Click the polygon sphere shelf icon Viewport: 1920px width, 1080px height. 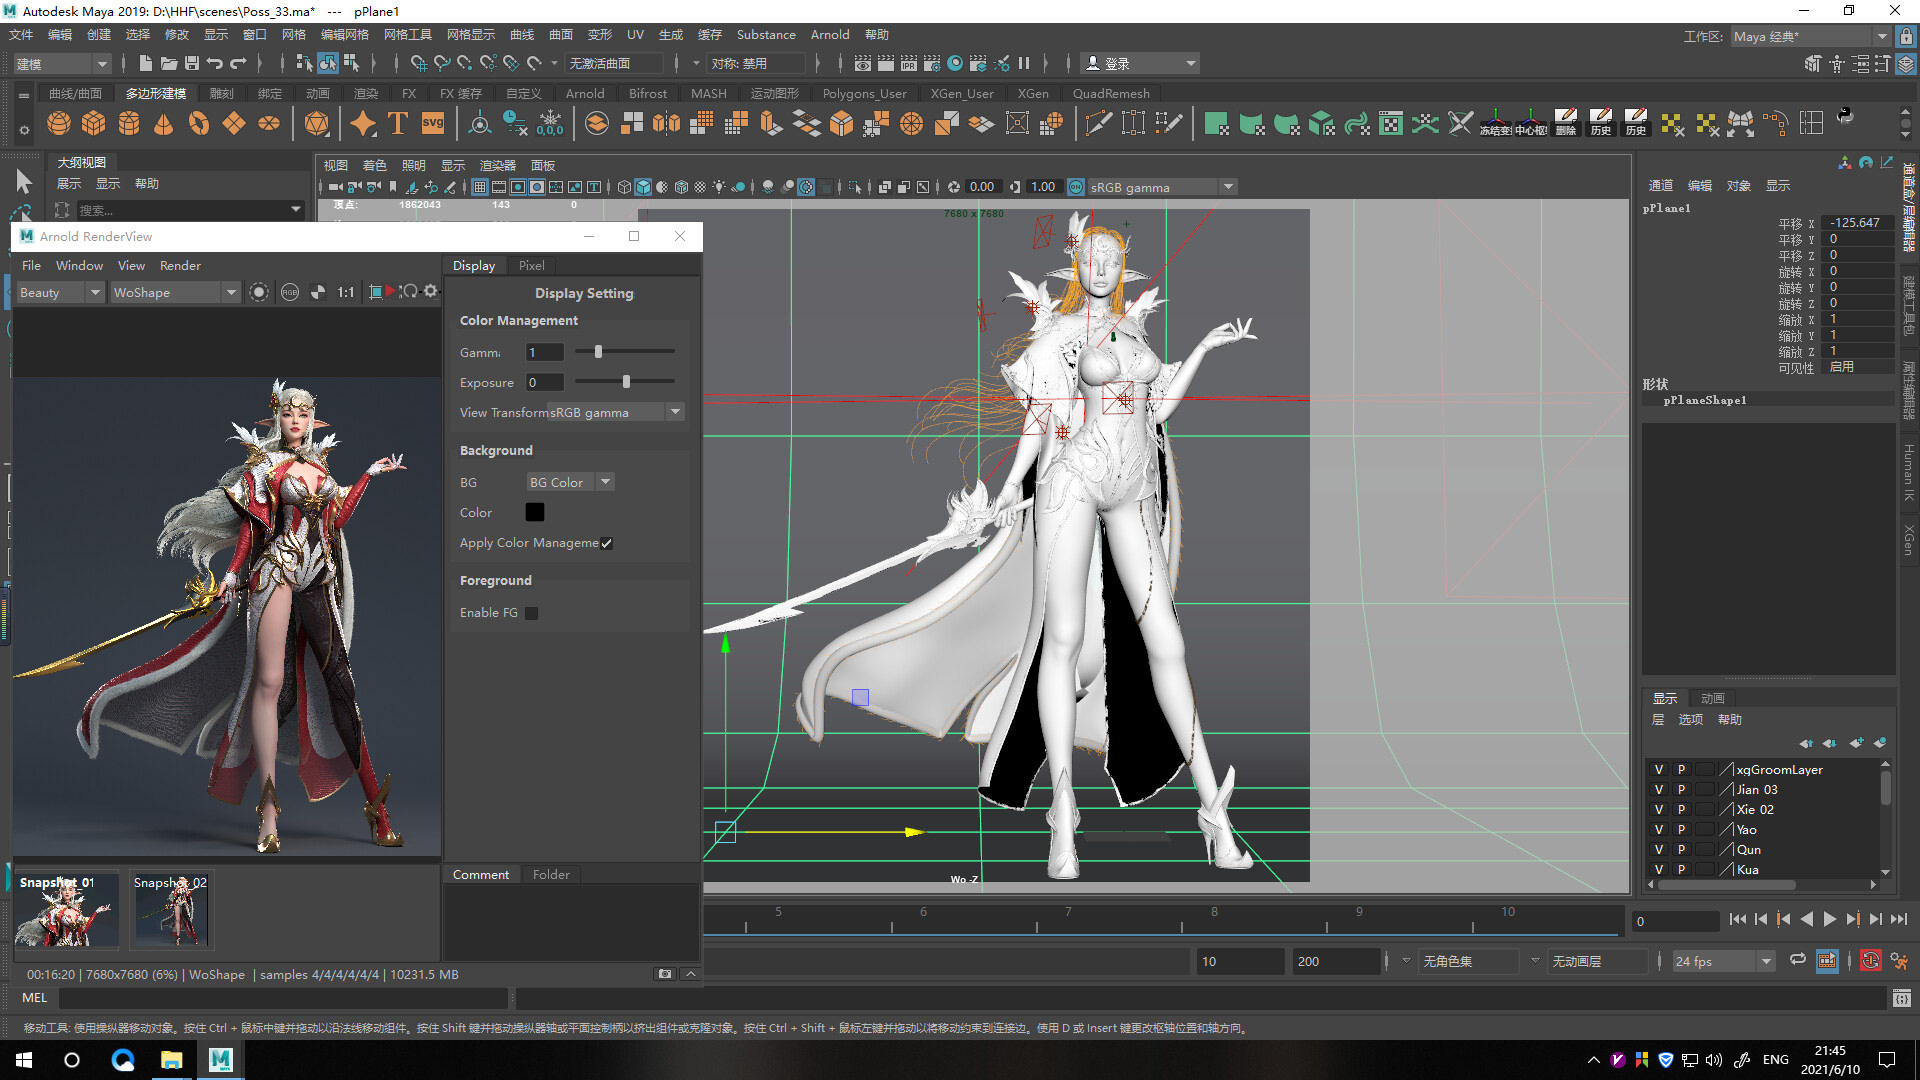coord(59,123)
